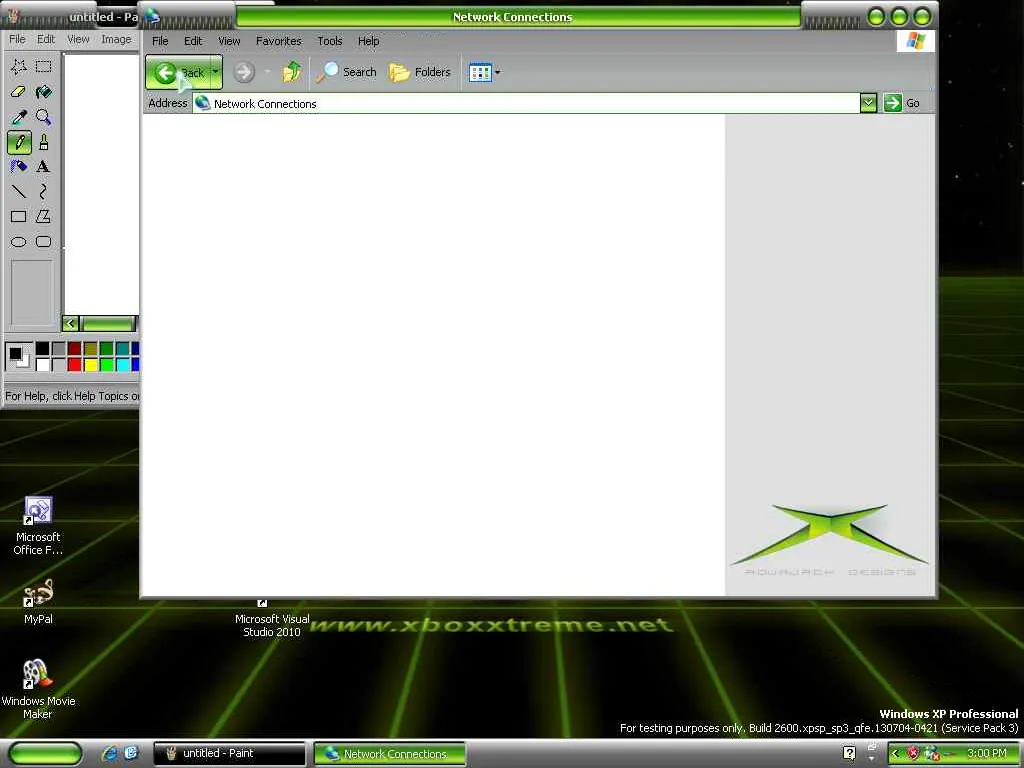Open the Edit menu in Paint
This screenshot has width=1024, height=768.
click(x=46, y=39)
